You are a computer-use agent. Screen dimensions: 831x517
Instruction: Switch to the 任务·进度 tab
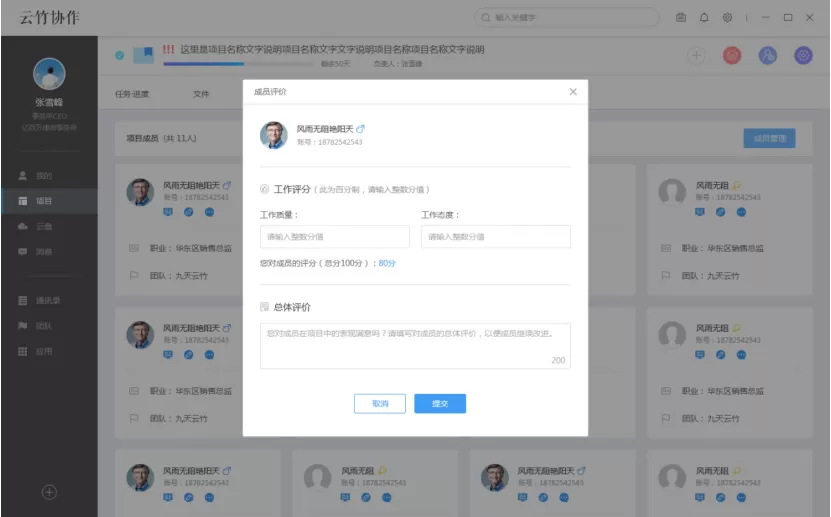tap(132, 94)
